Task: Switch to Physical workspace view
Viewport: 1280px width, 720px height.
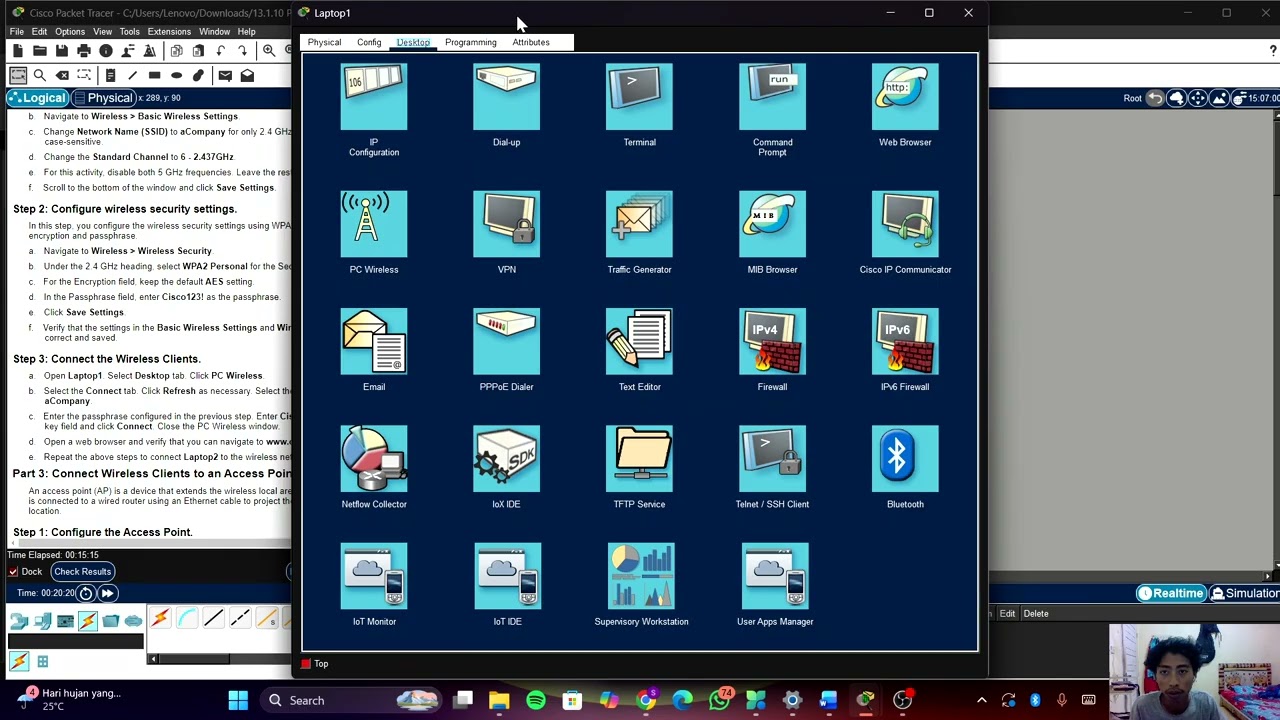Action: [x=102, y=98]
